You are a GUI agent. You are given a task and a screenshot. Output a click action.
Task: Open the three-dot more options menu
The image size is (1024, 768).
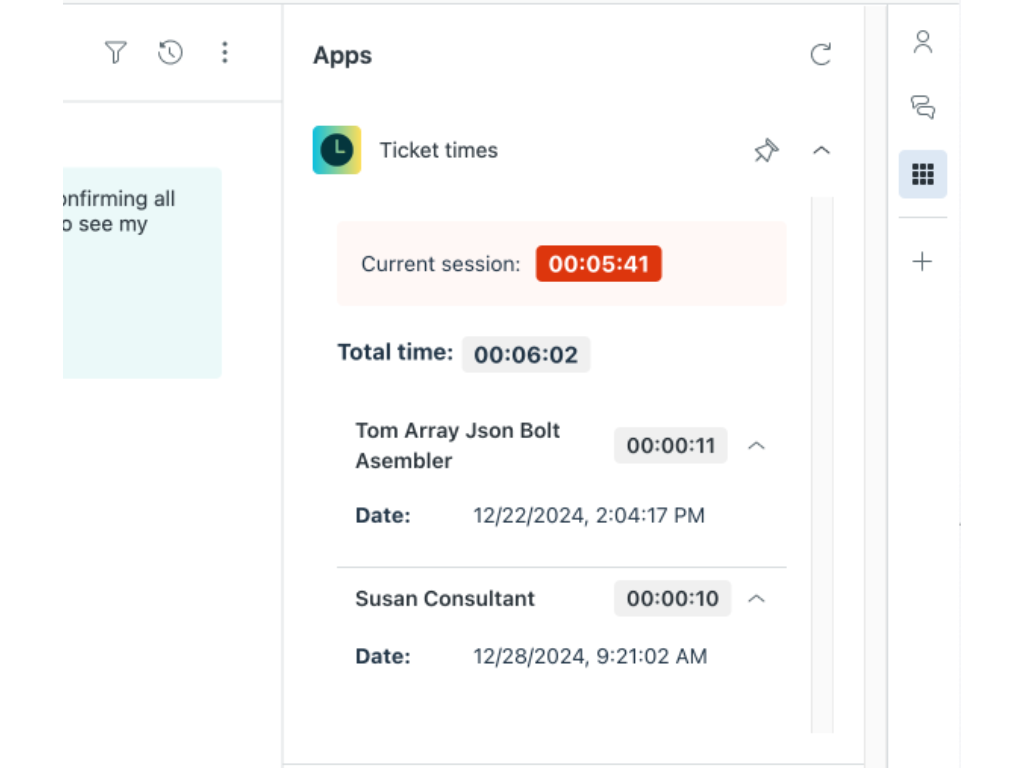coord(224,53)
